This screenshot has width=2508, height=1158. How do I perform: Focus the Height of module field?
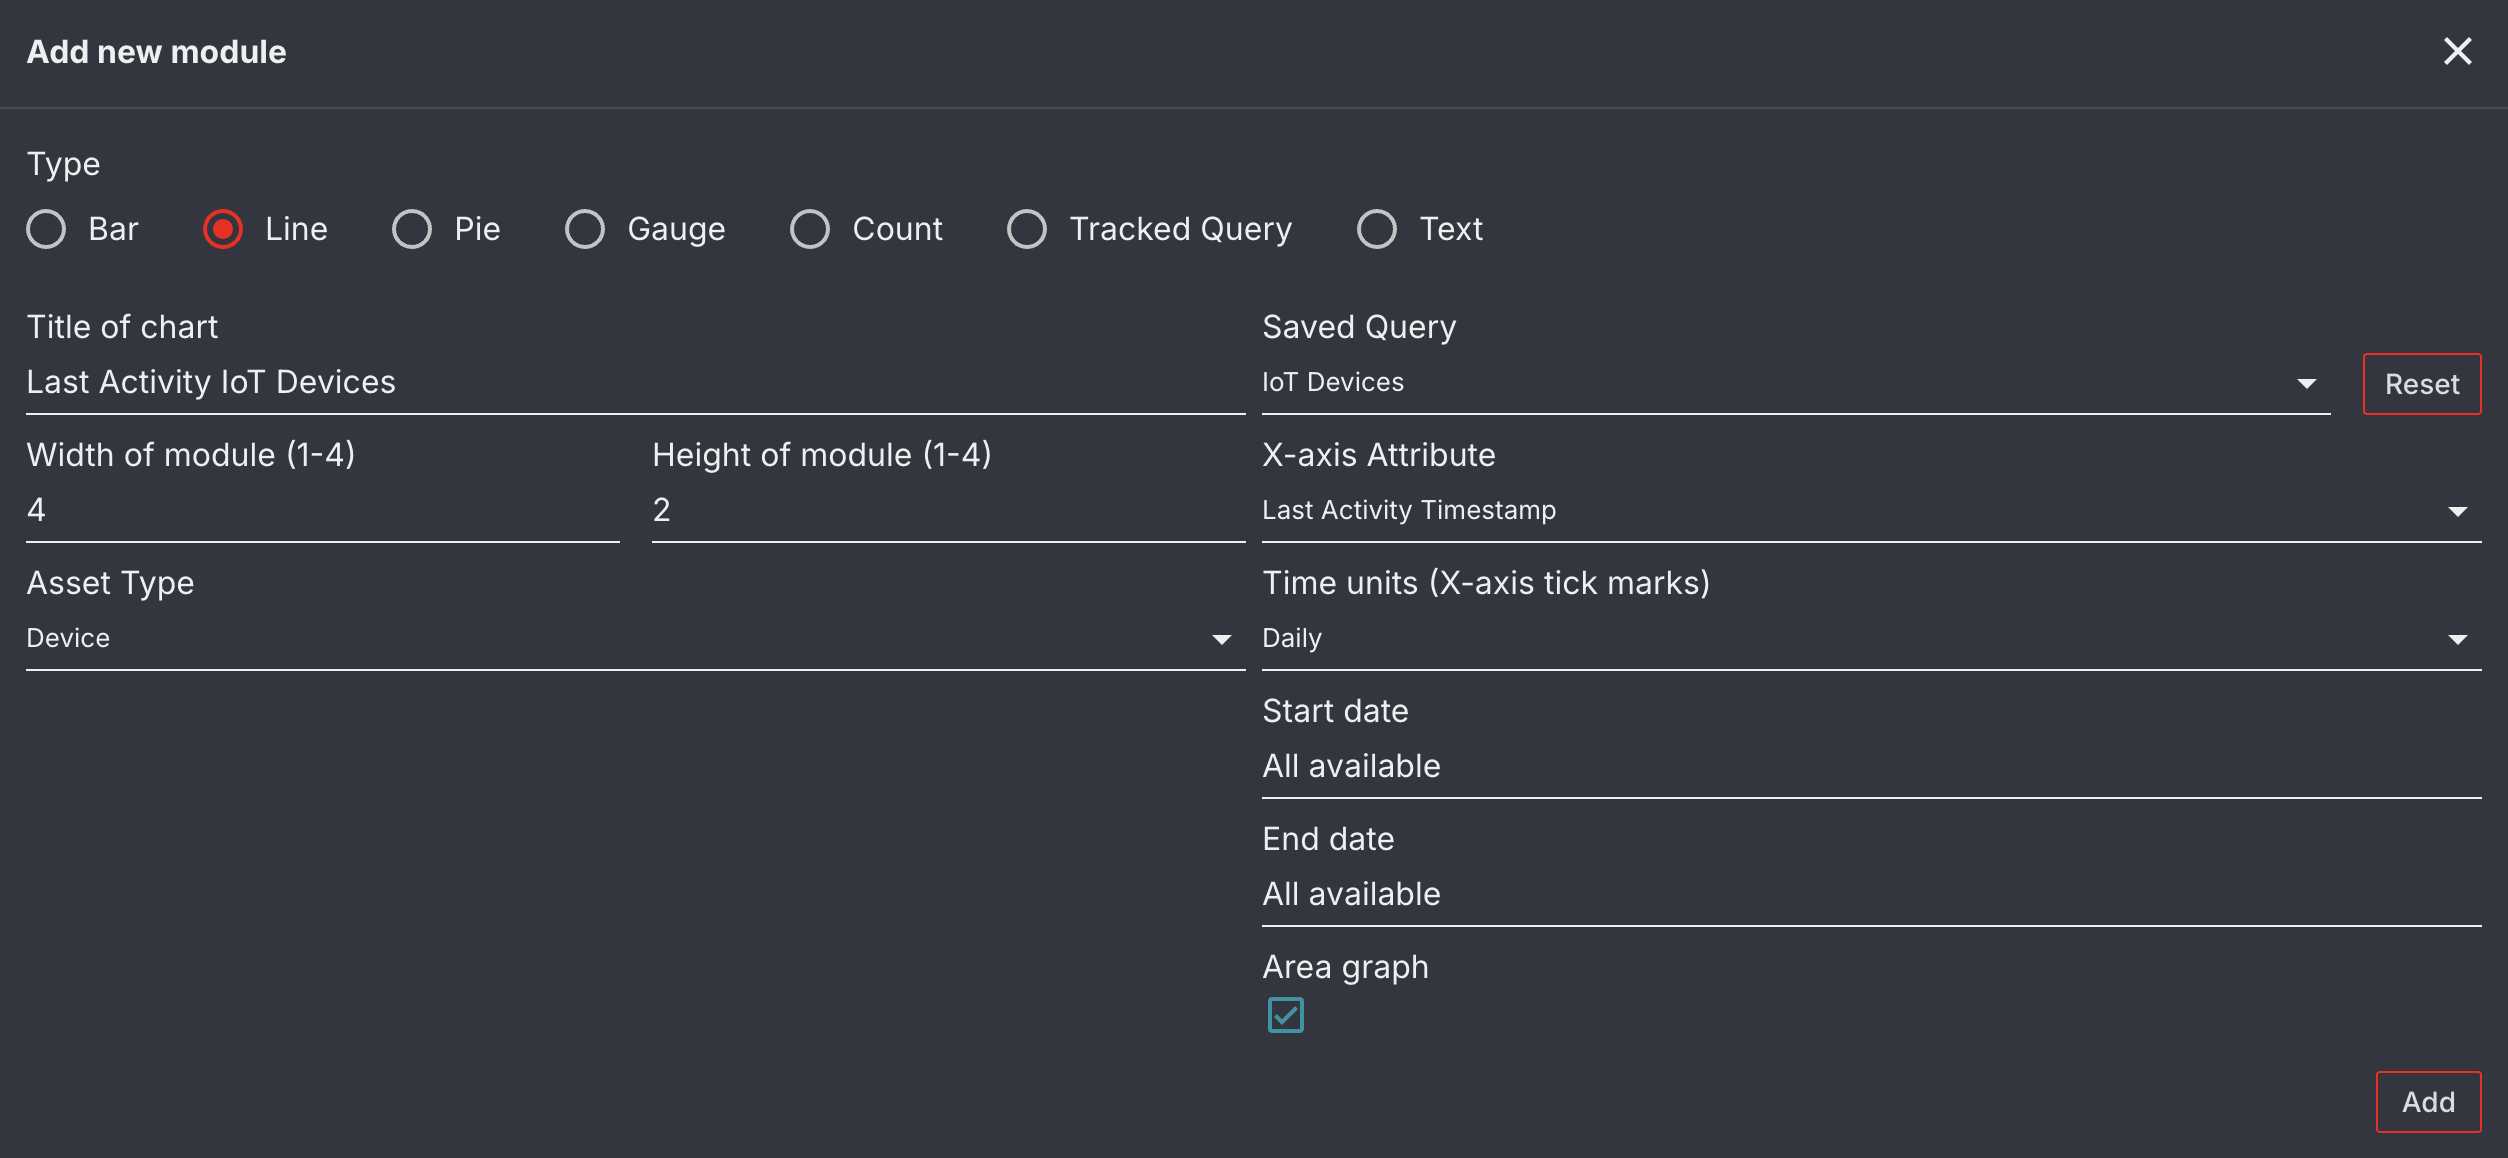[x=948, y=511]
